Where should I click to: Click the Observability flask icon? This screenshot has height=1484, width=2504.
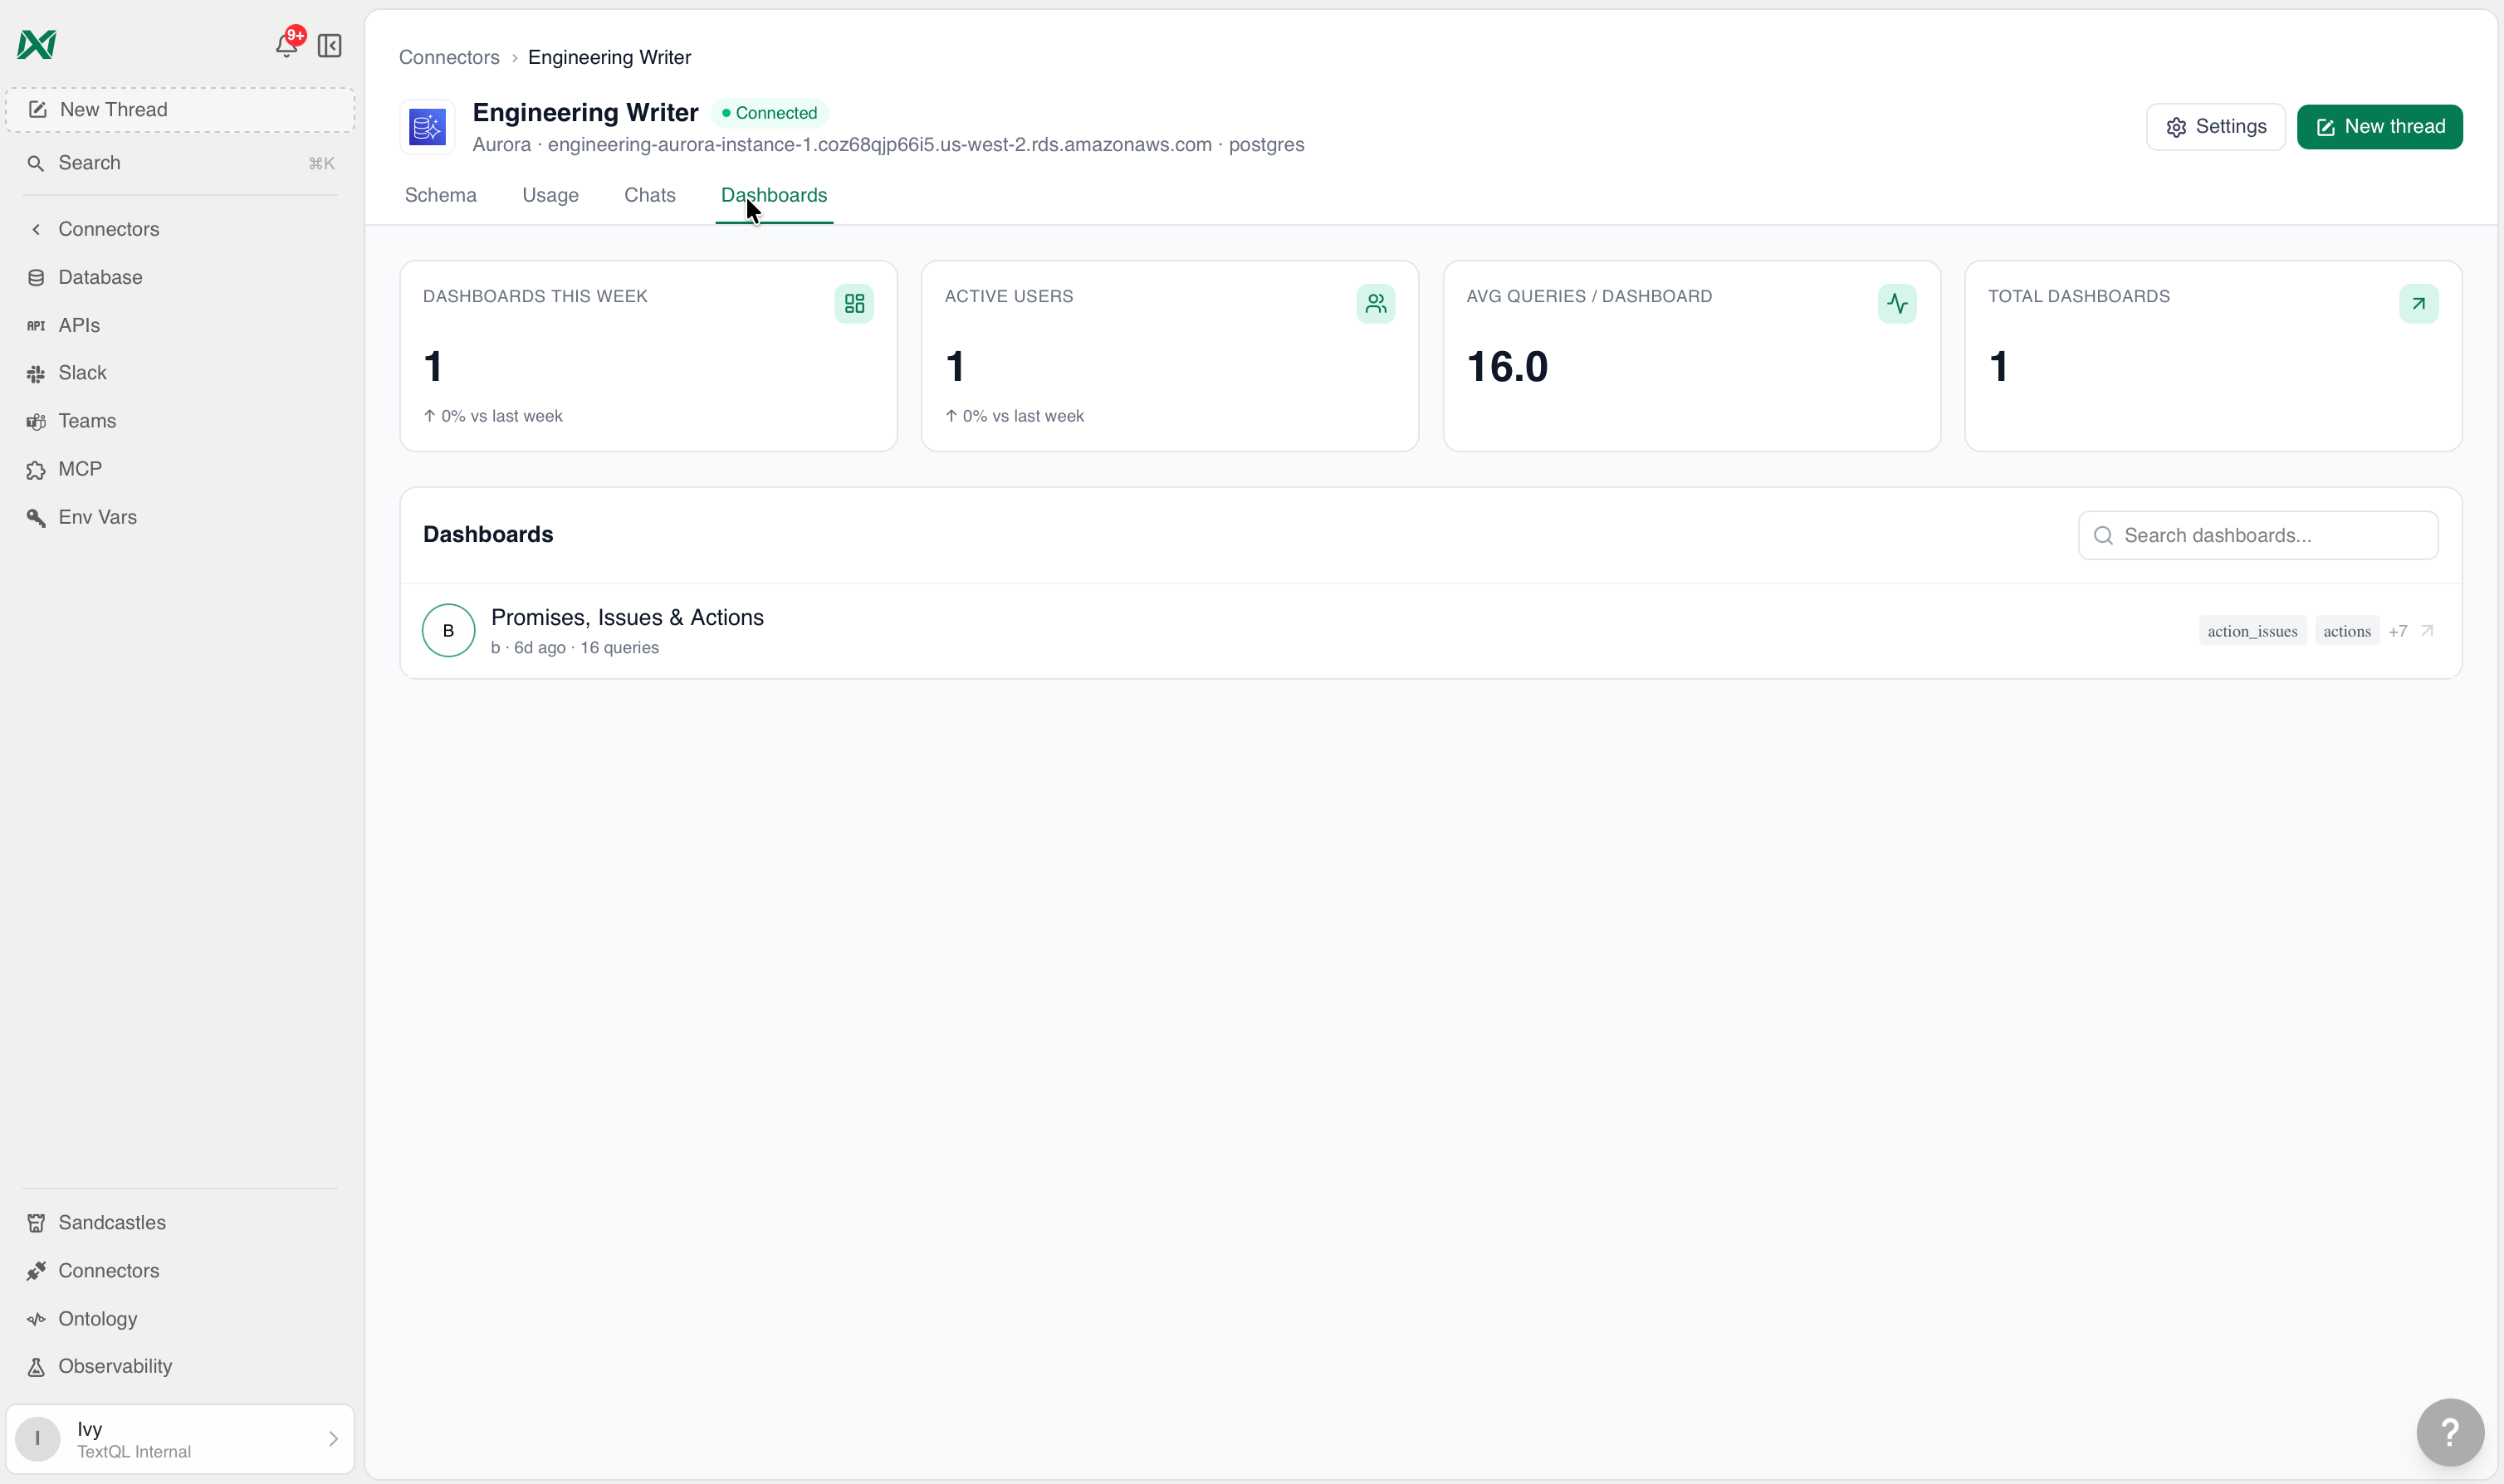(36, 1367)
